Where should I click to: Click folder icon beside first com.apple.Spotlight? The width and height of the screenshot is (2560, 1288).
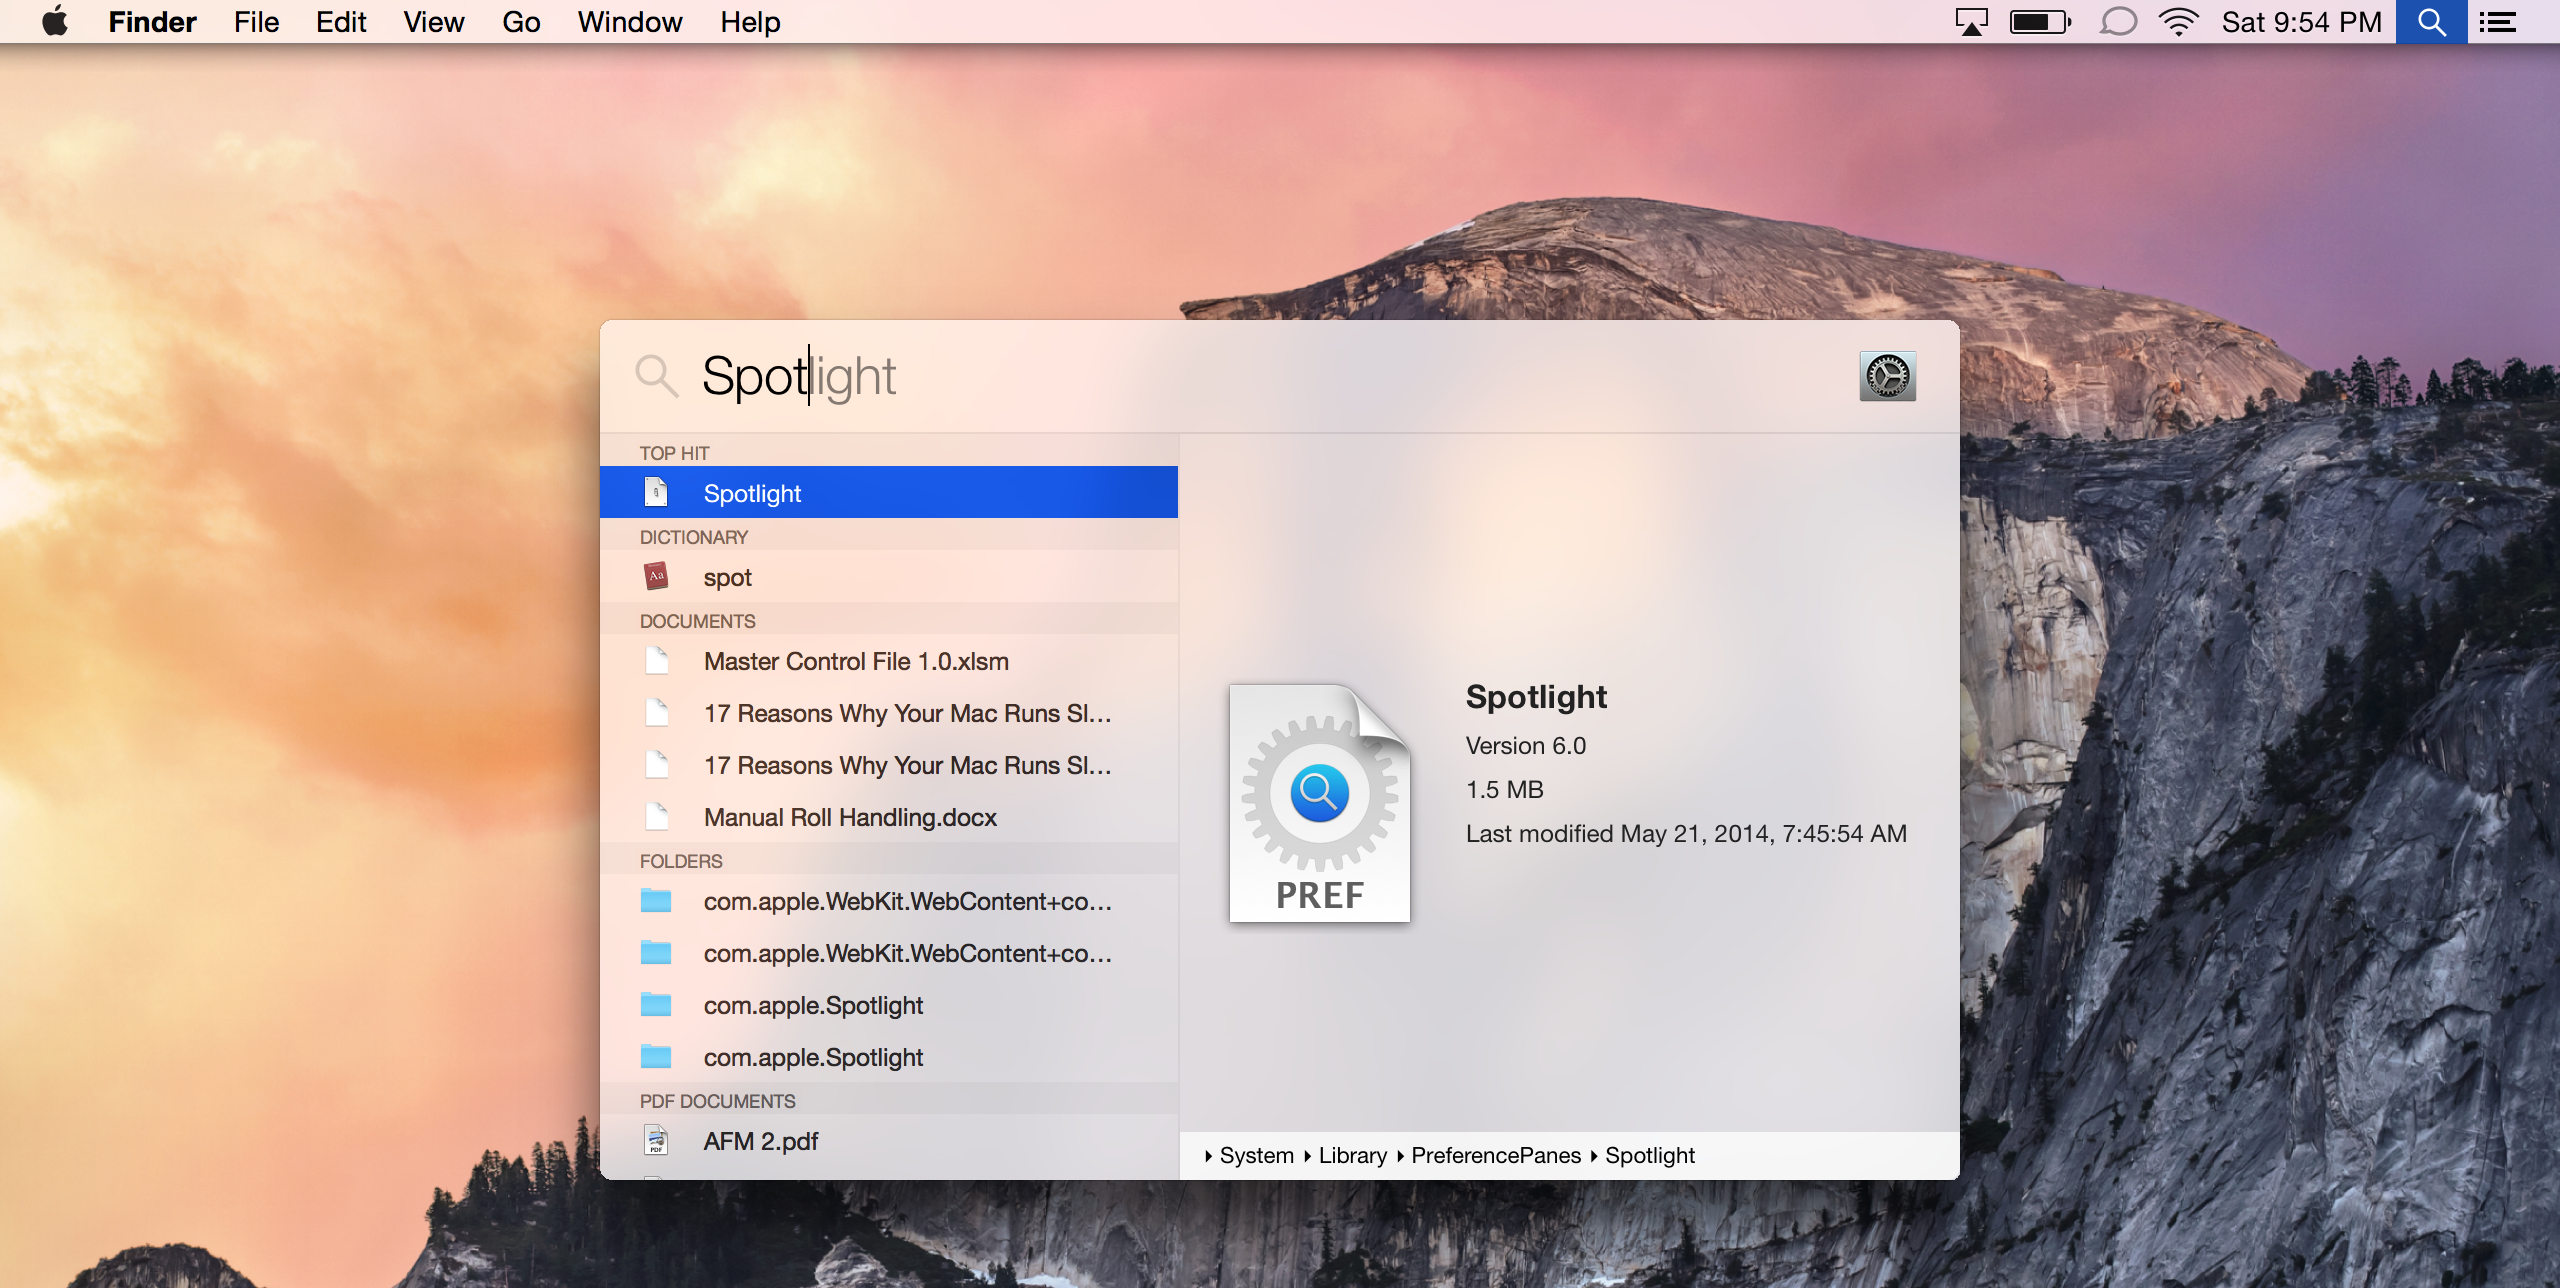[x=656, y=1004]
